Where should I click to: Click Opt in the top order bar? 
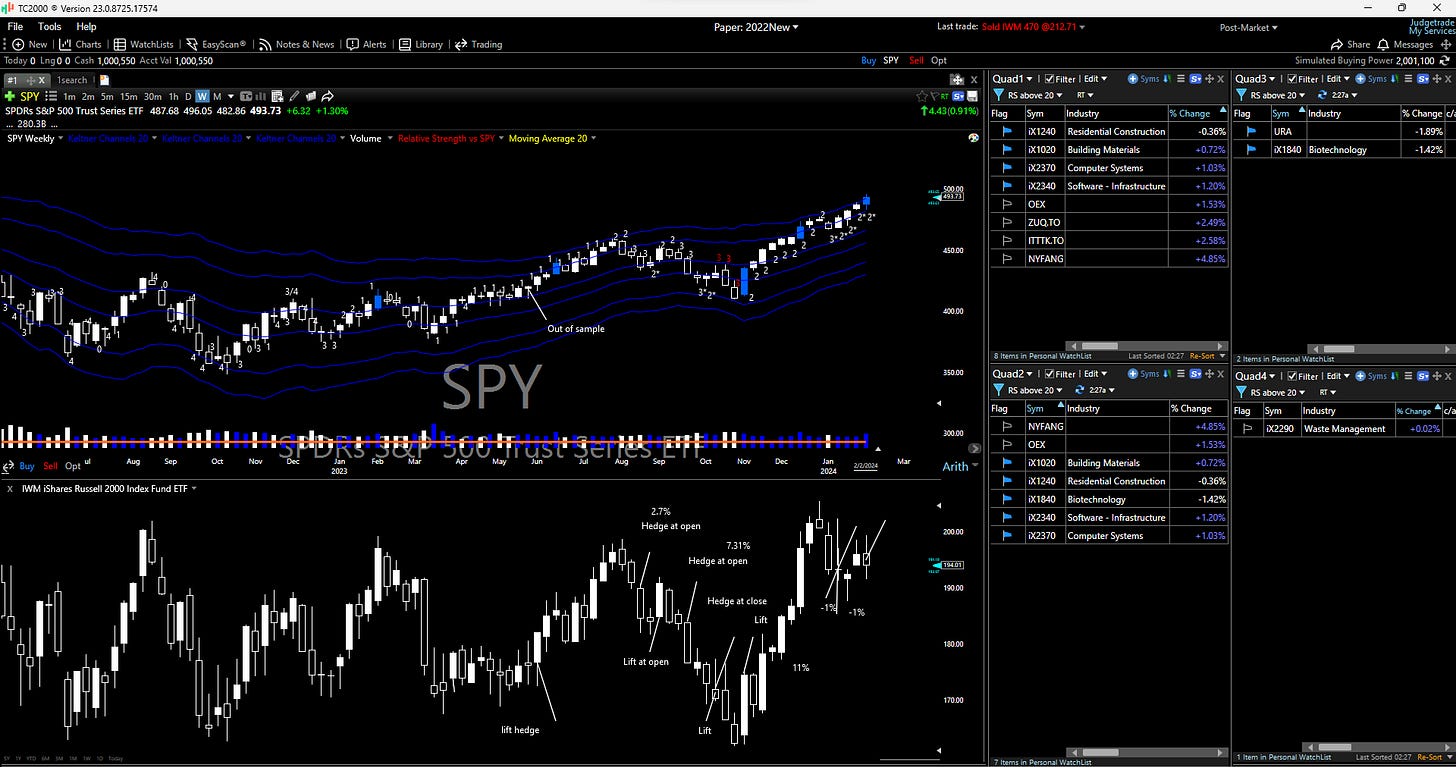(x=939, y=60)
